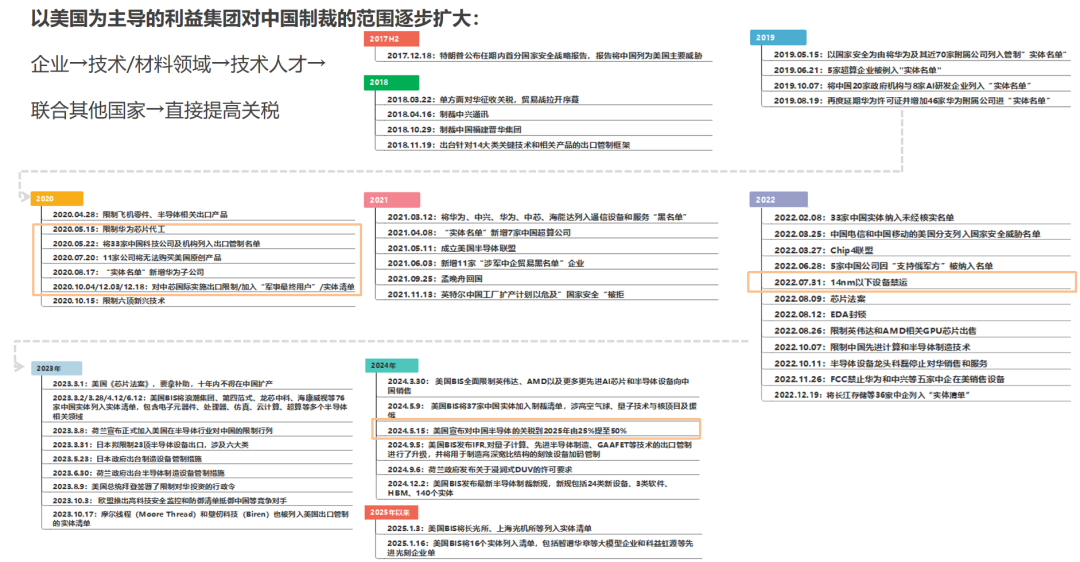
Task: Click the red 2017H2 year label
Action: click(391, 39)
